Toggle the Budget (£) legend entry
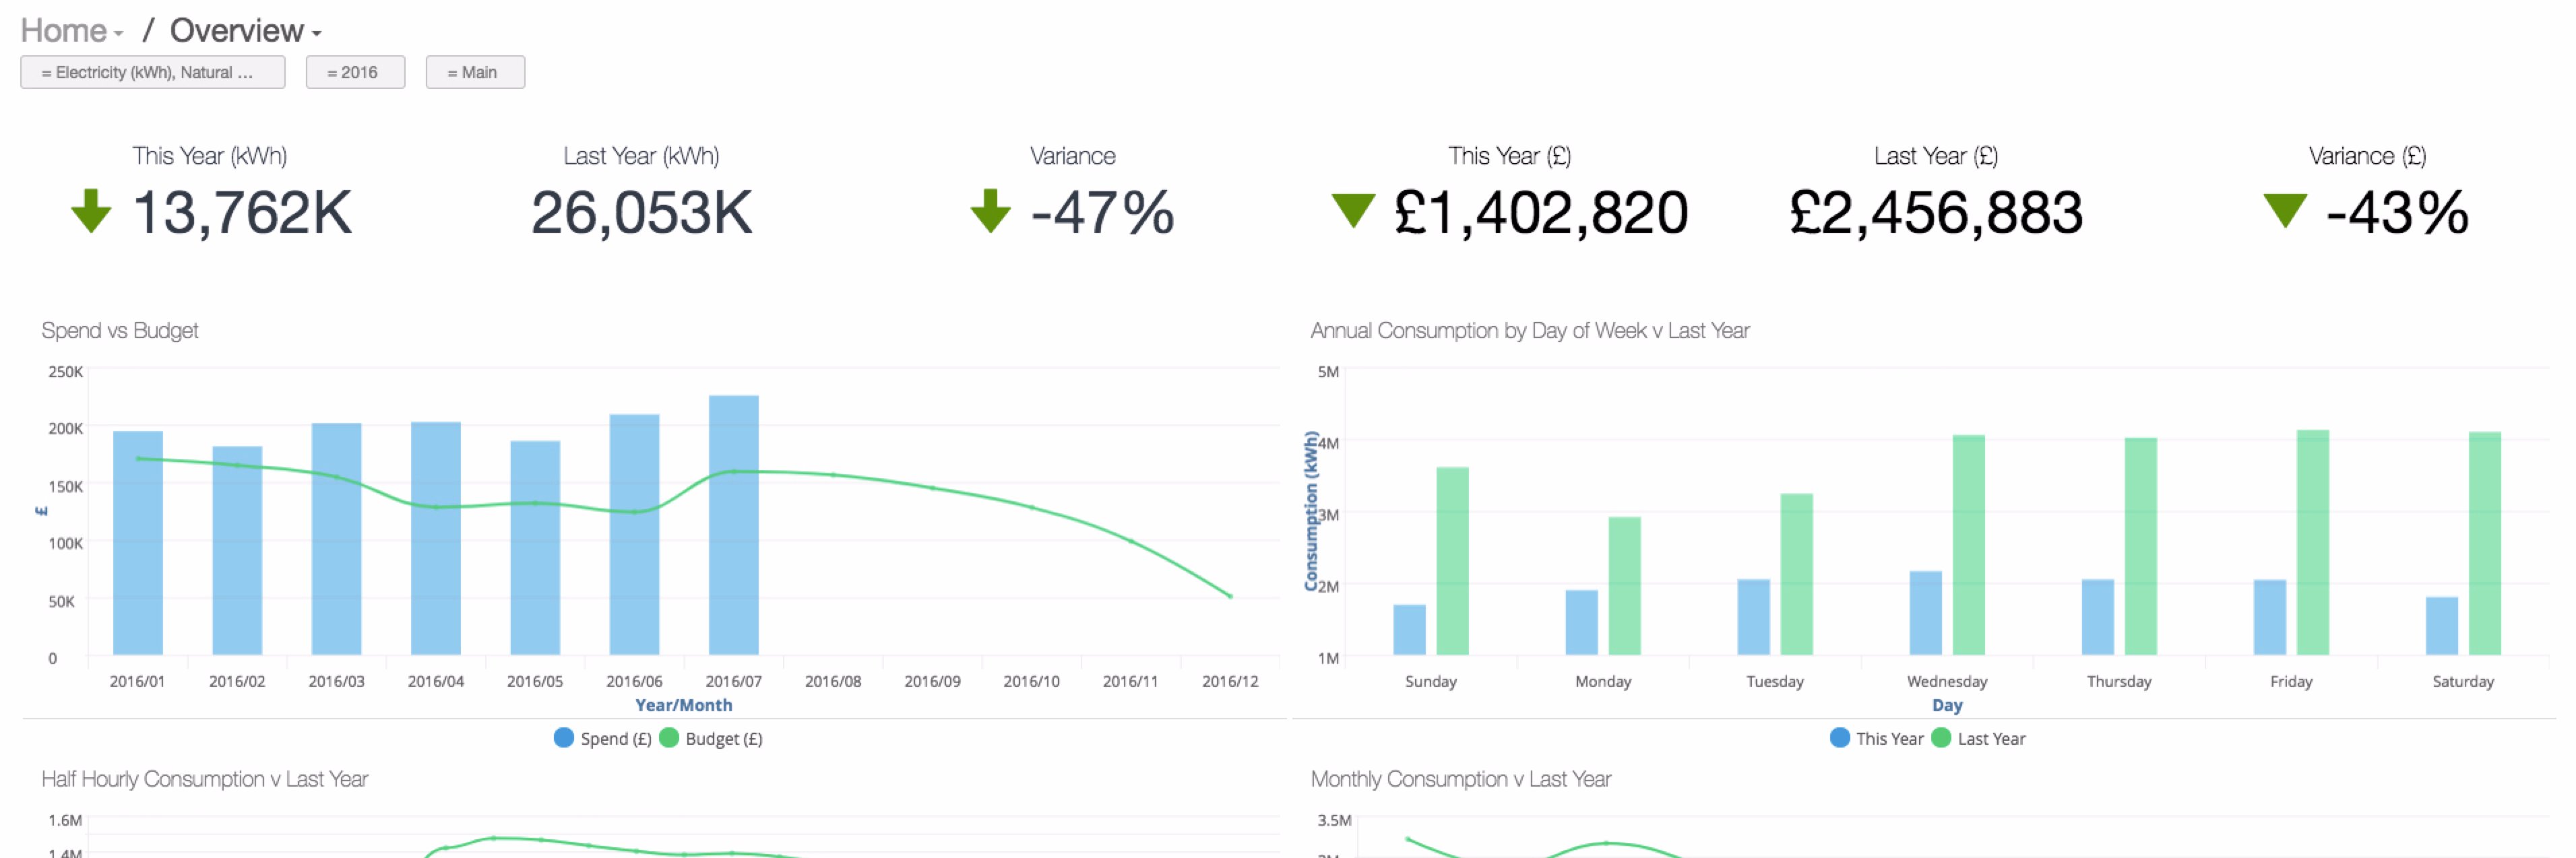 pos(711,738)
